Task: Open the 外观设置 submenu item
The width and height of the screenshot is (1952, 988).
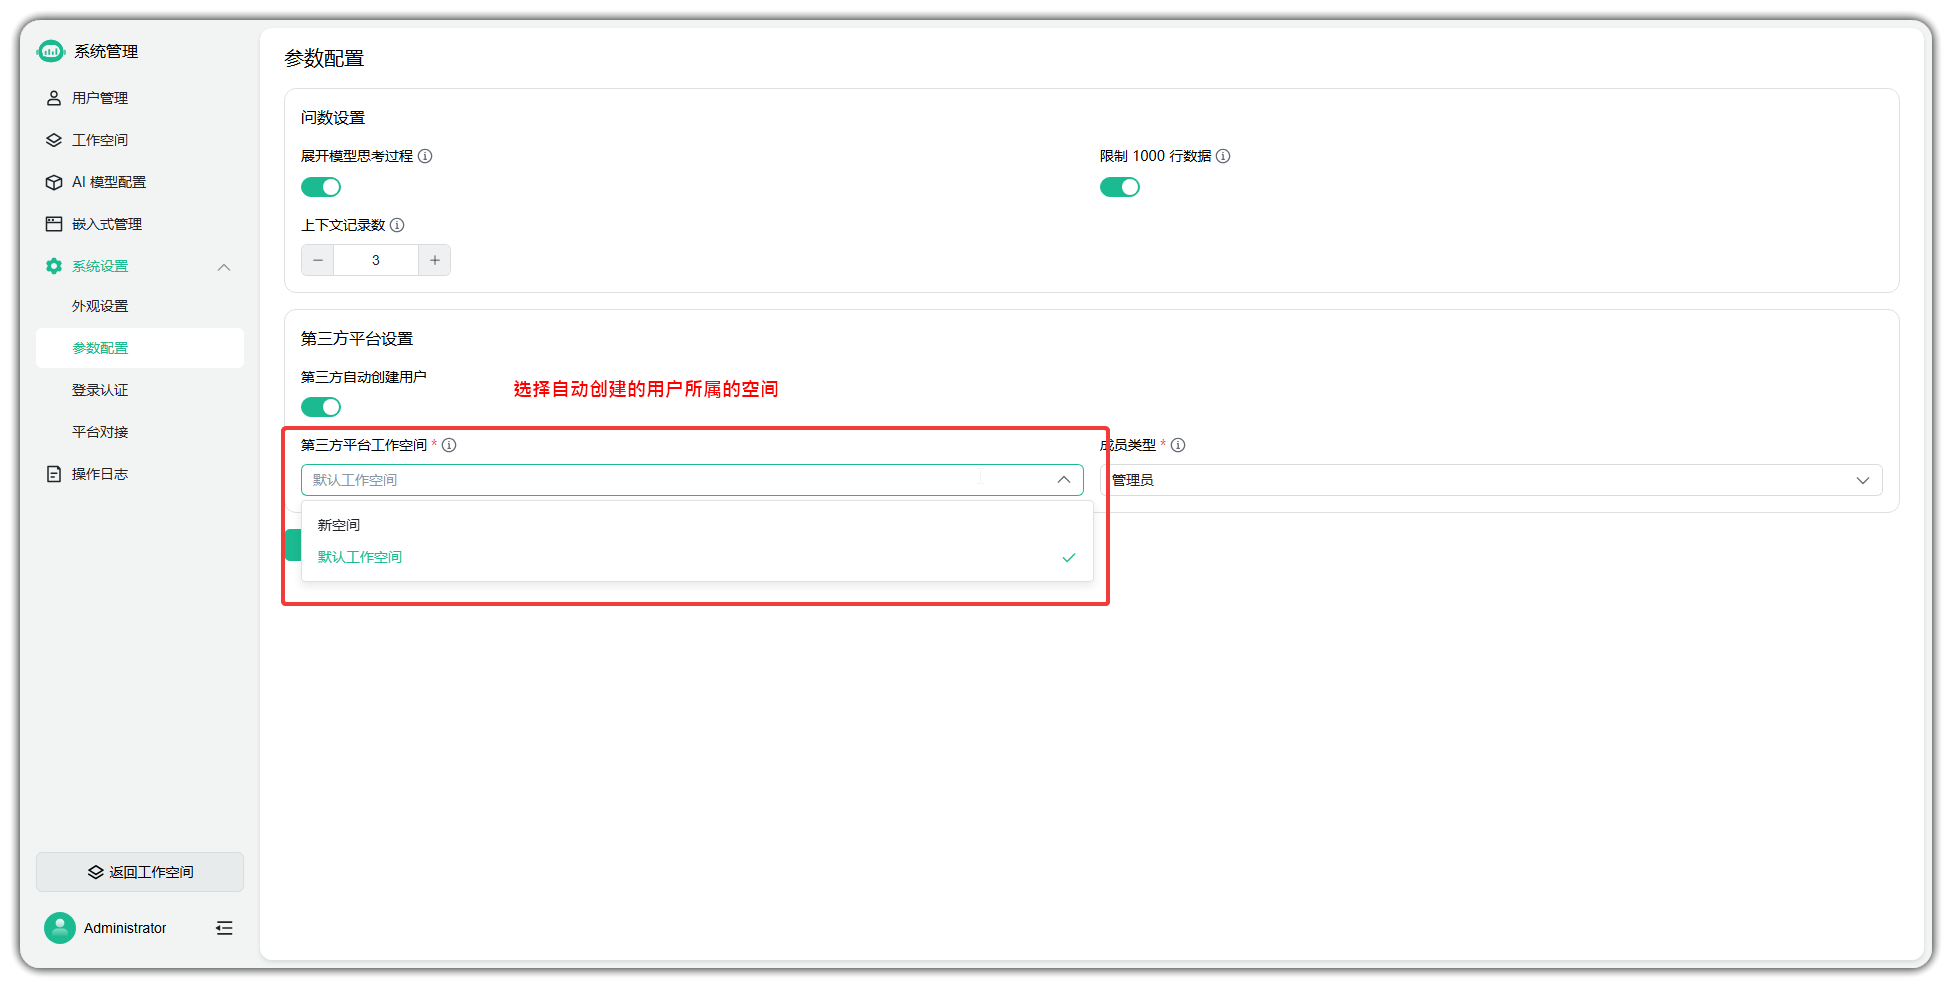Action: pos(100,306)
